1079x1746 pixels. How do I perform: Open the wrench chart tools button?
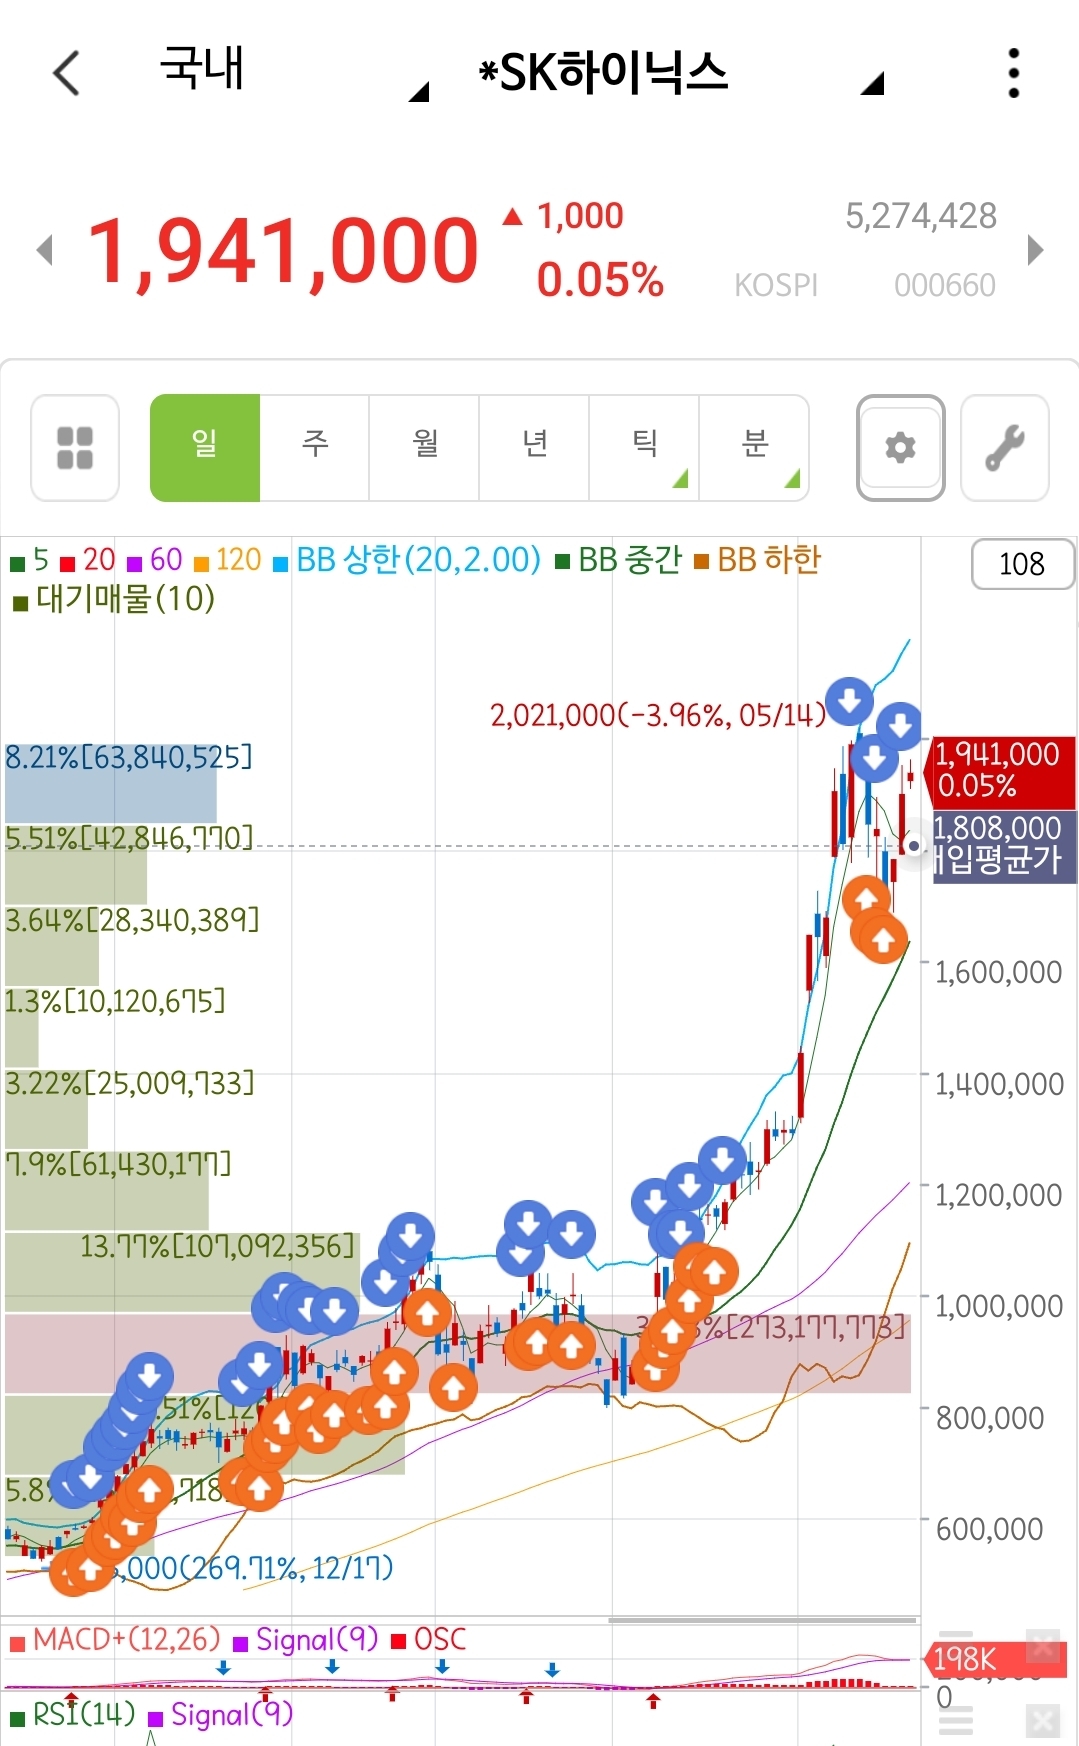tap(1005, 447)
